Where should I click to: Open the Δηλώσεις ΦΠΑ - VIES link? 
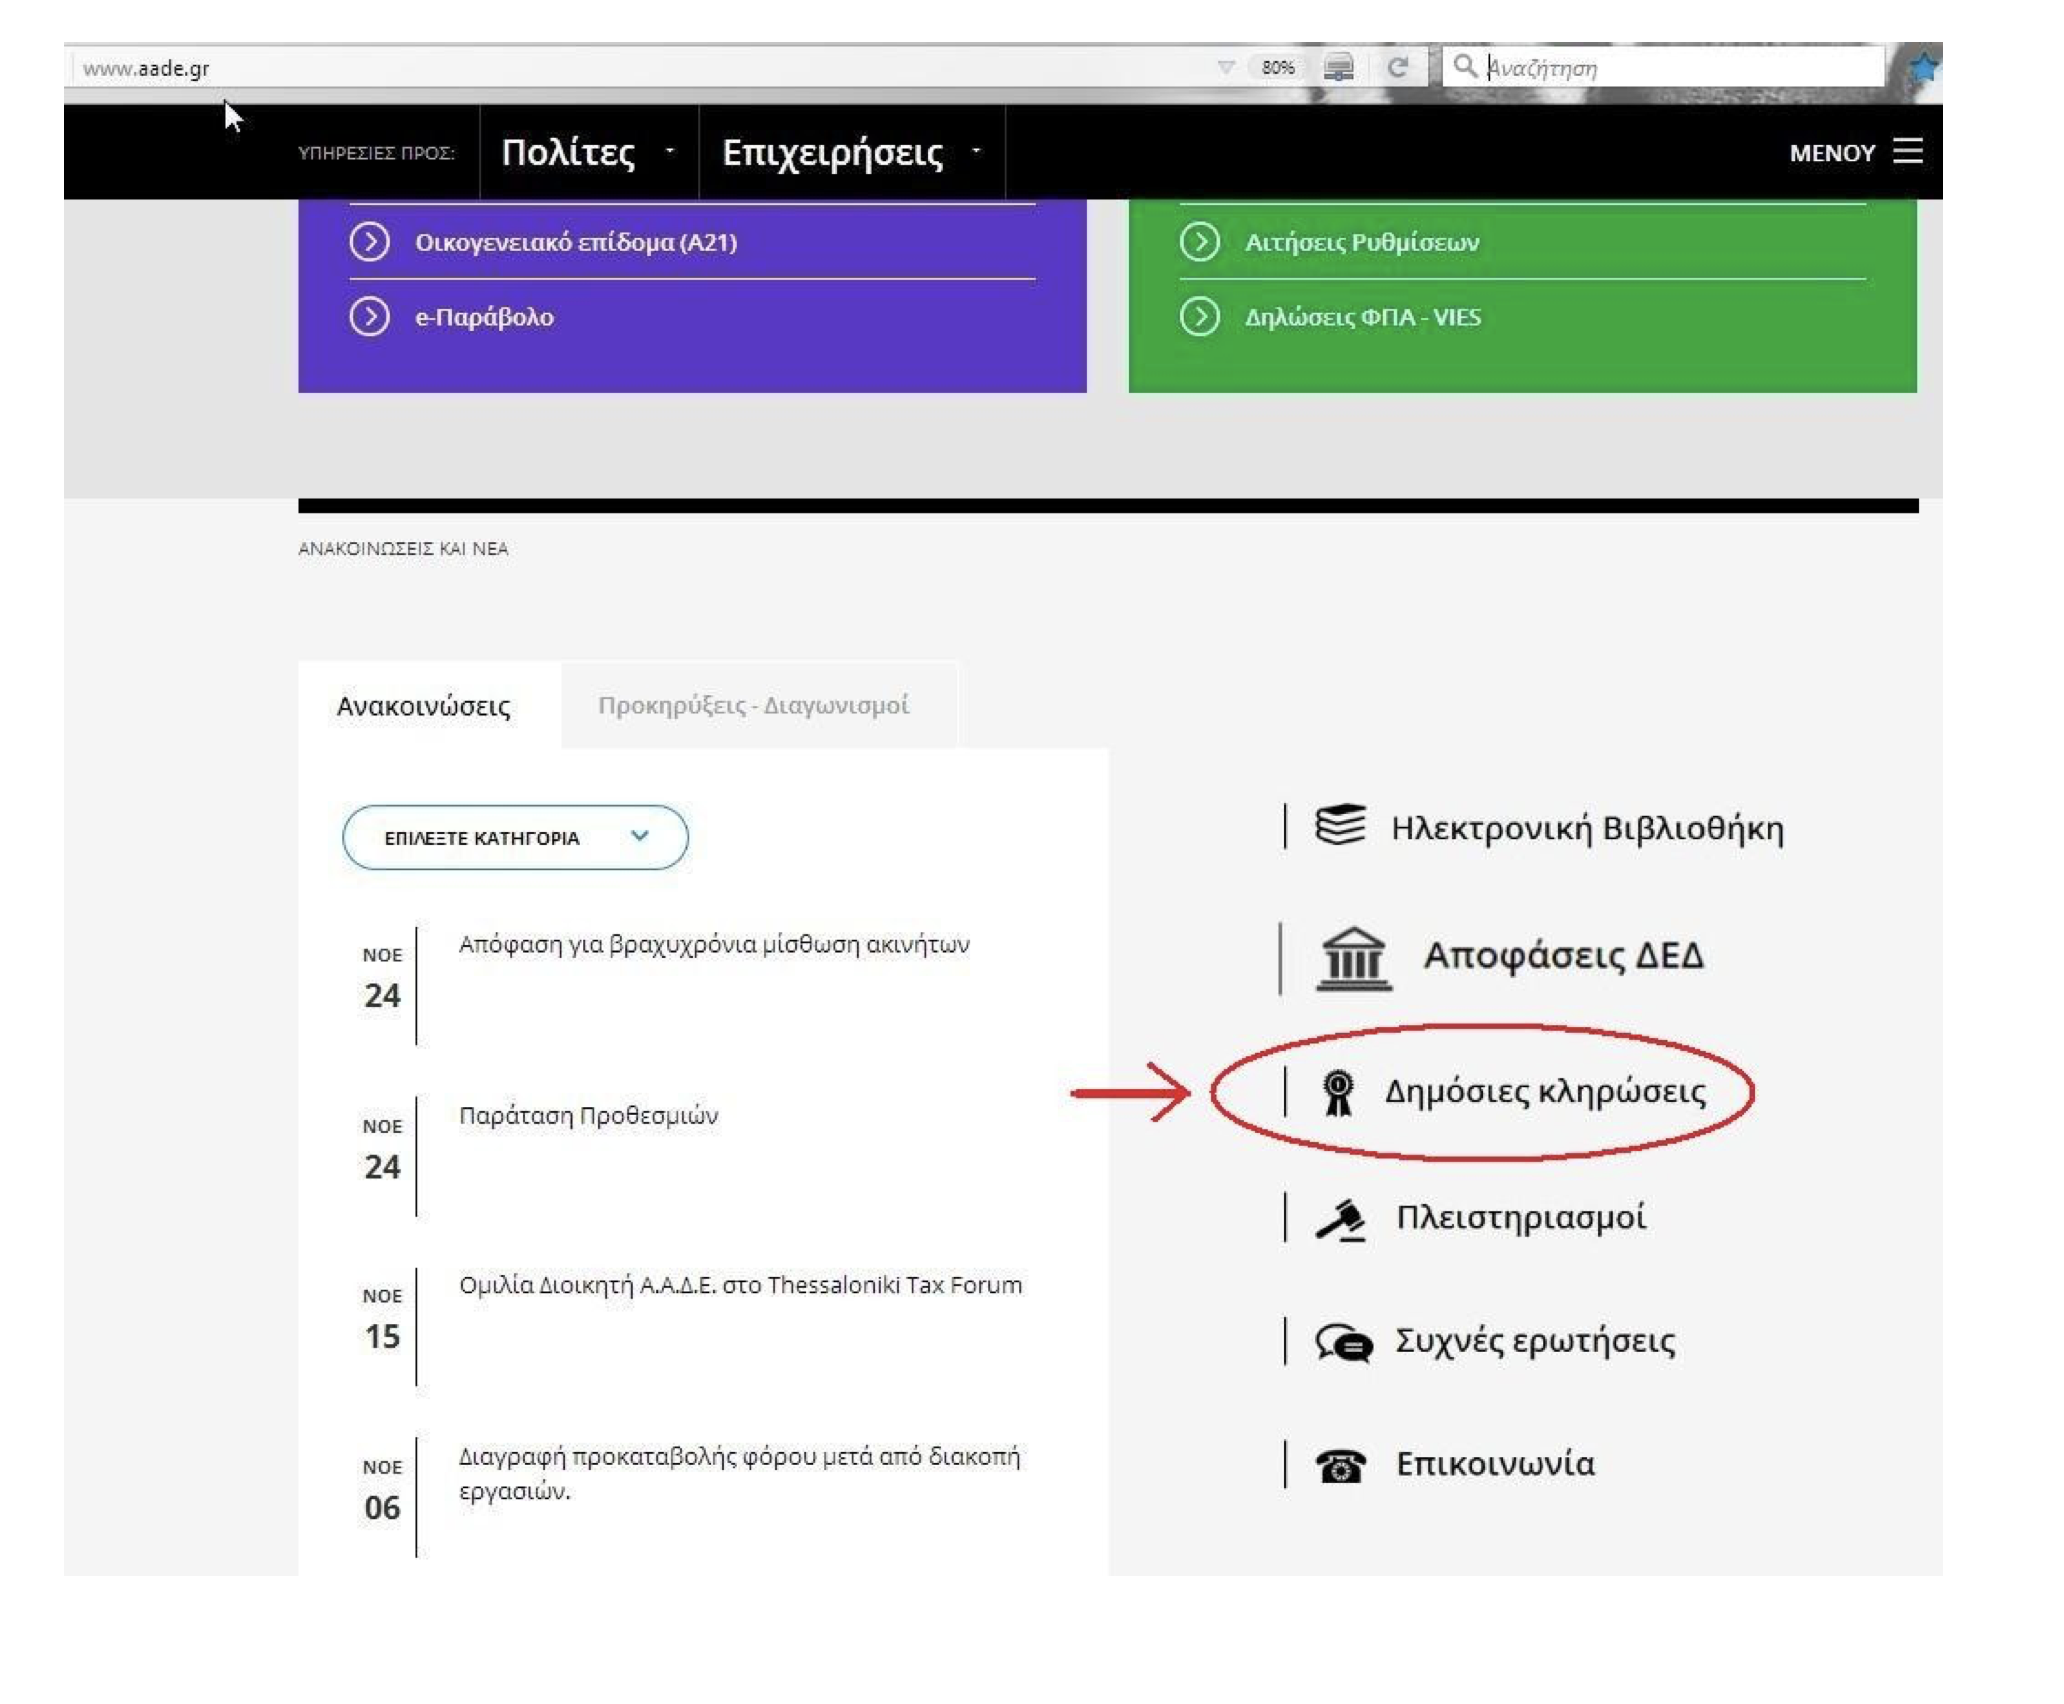pos(1362,317)
